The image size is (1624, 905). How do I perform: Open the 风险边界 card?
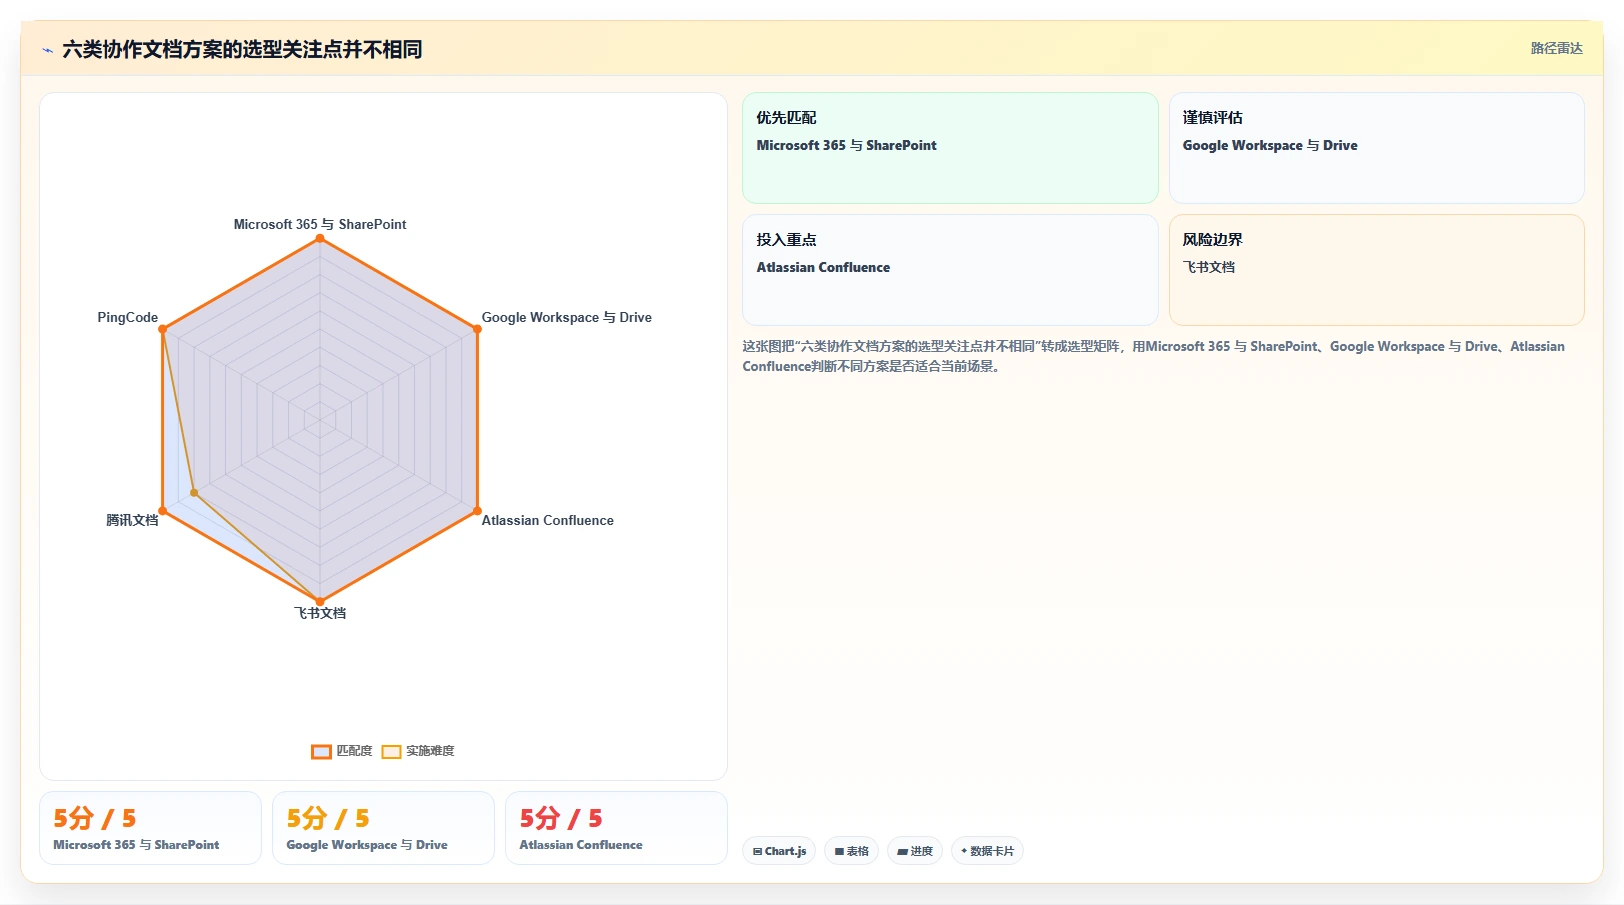[x=1376, y=270]
